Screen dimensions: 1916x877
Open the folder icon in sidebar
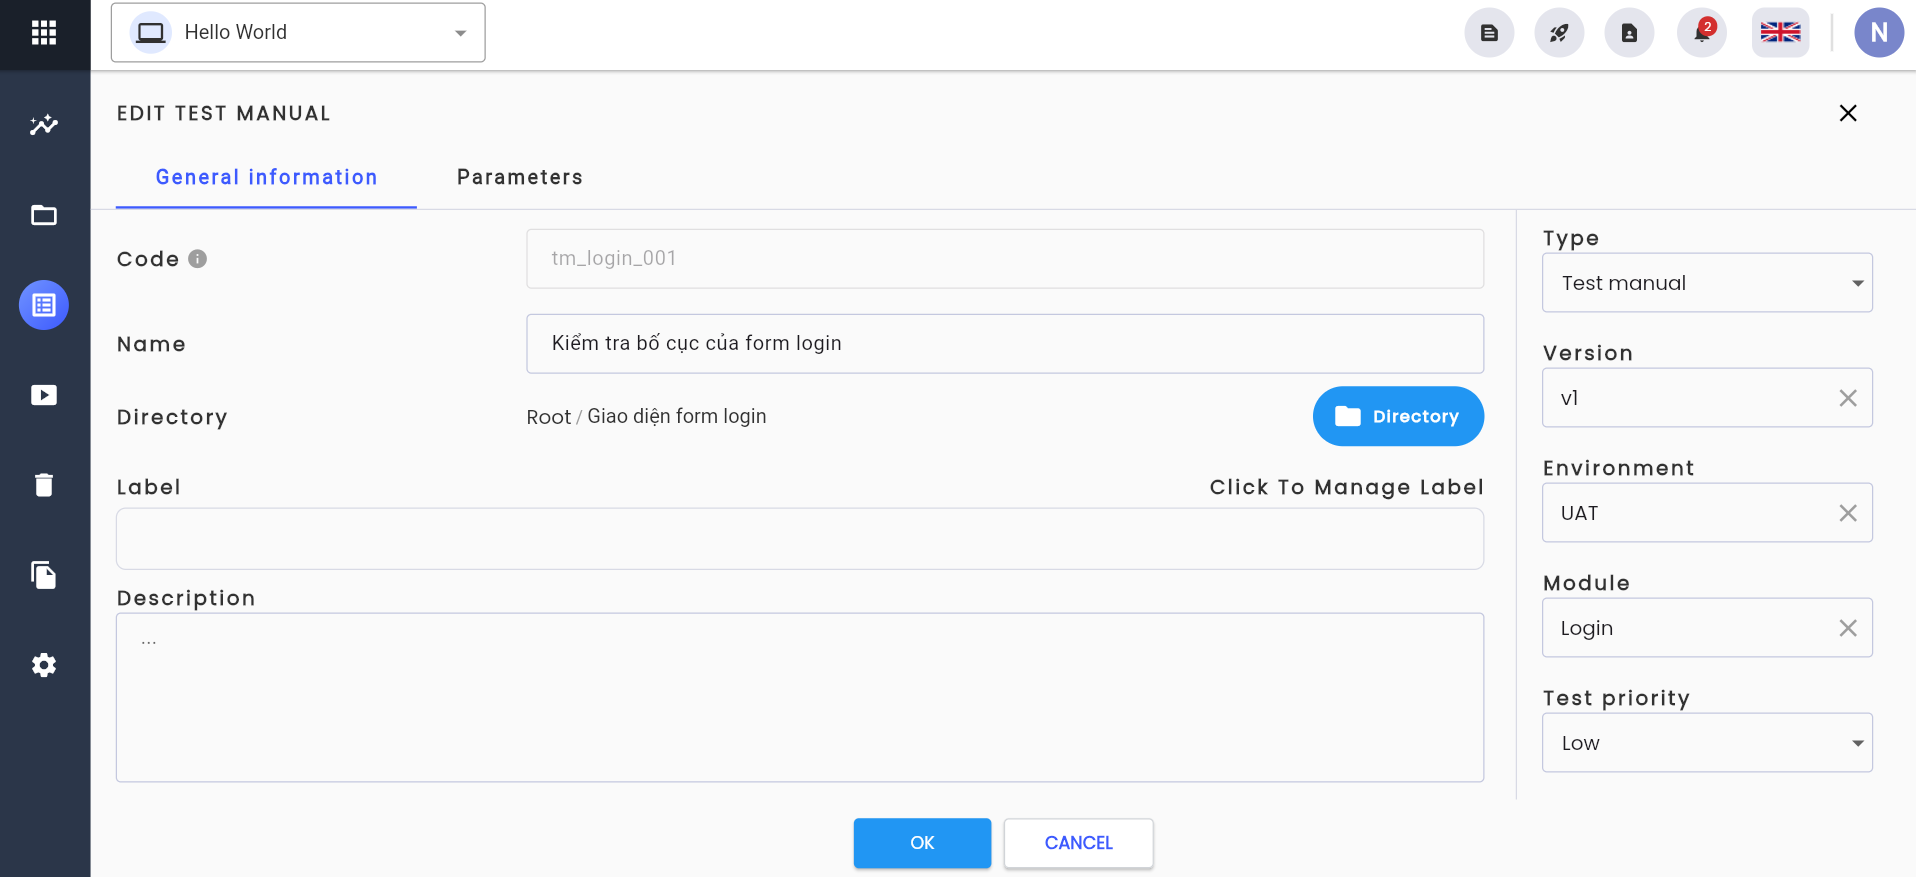(x=44, y=215)
